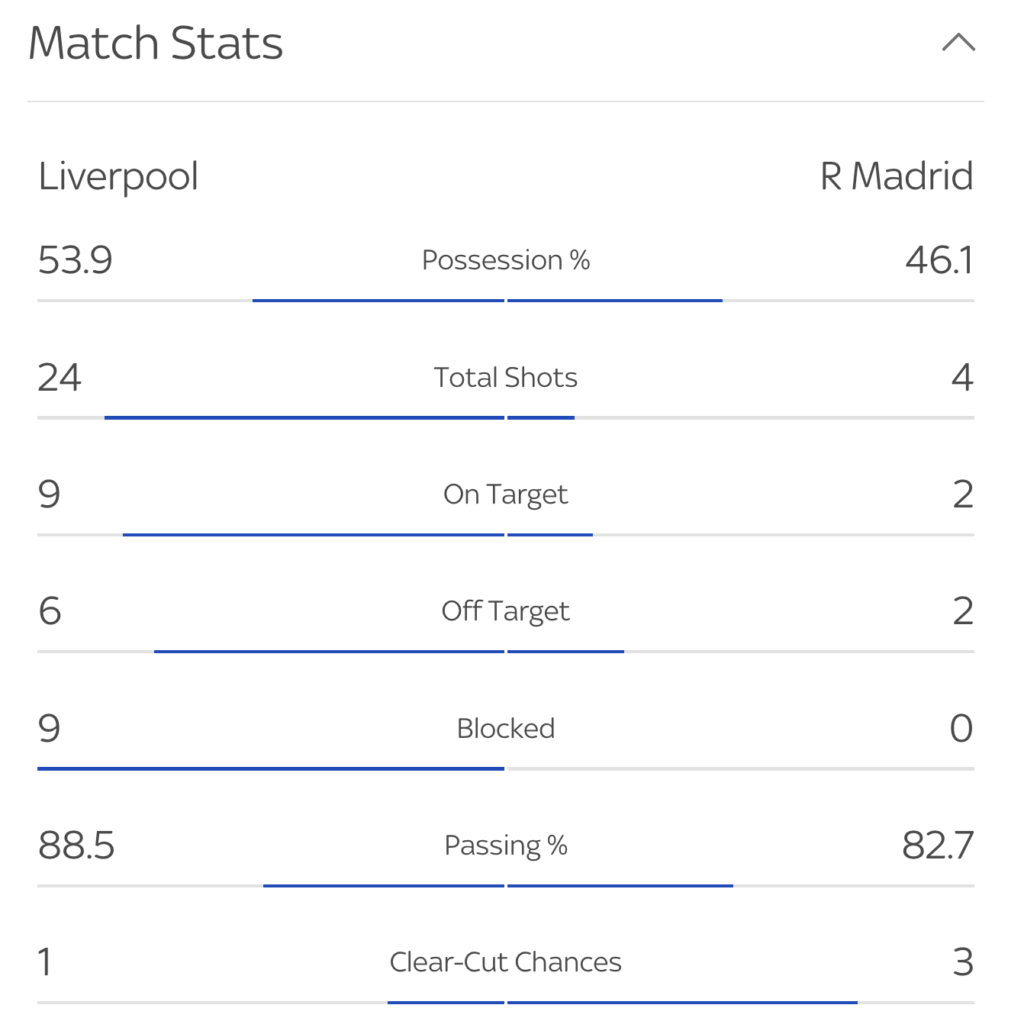Screen dimensions: 1024x1021
Task: Click the Blocked stat label
Action: coord(505,728)
